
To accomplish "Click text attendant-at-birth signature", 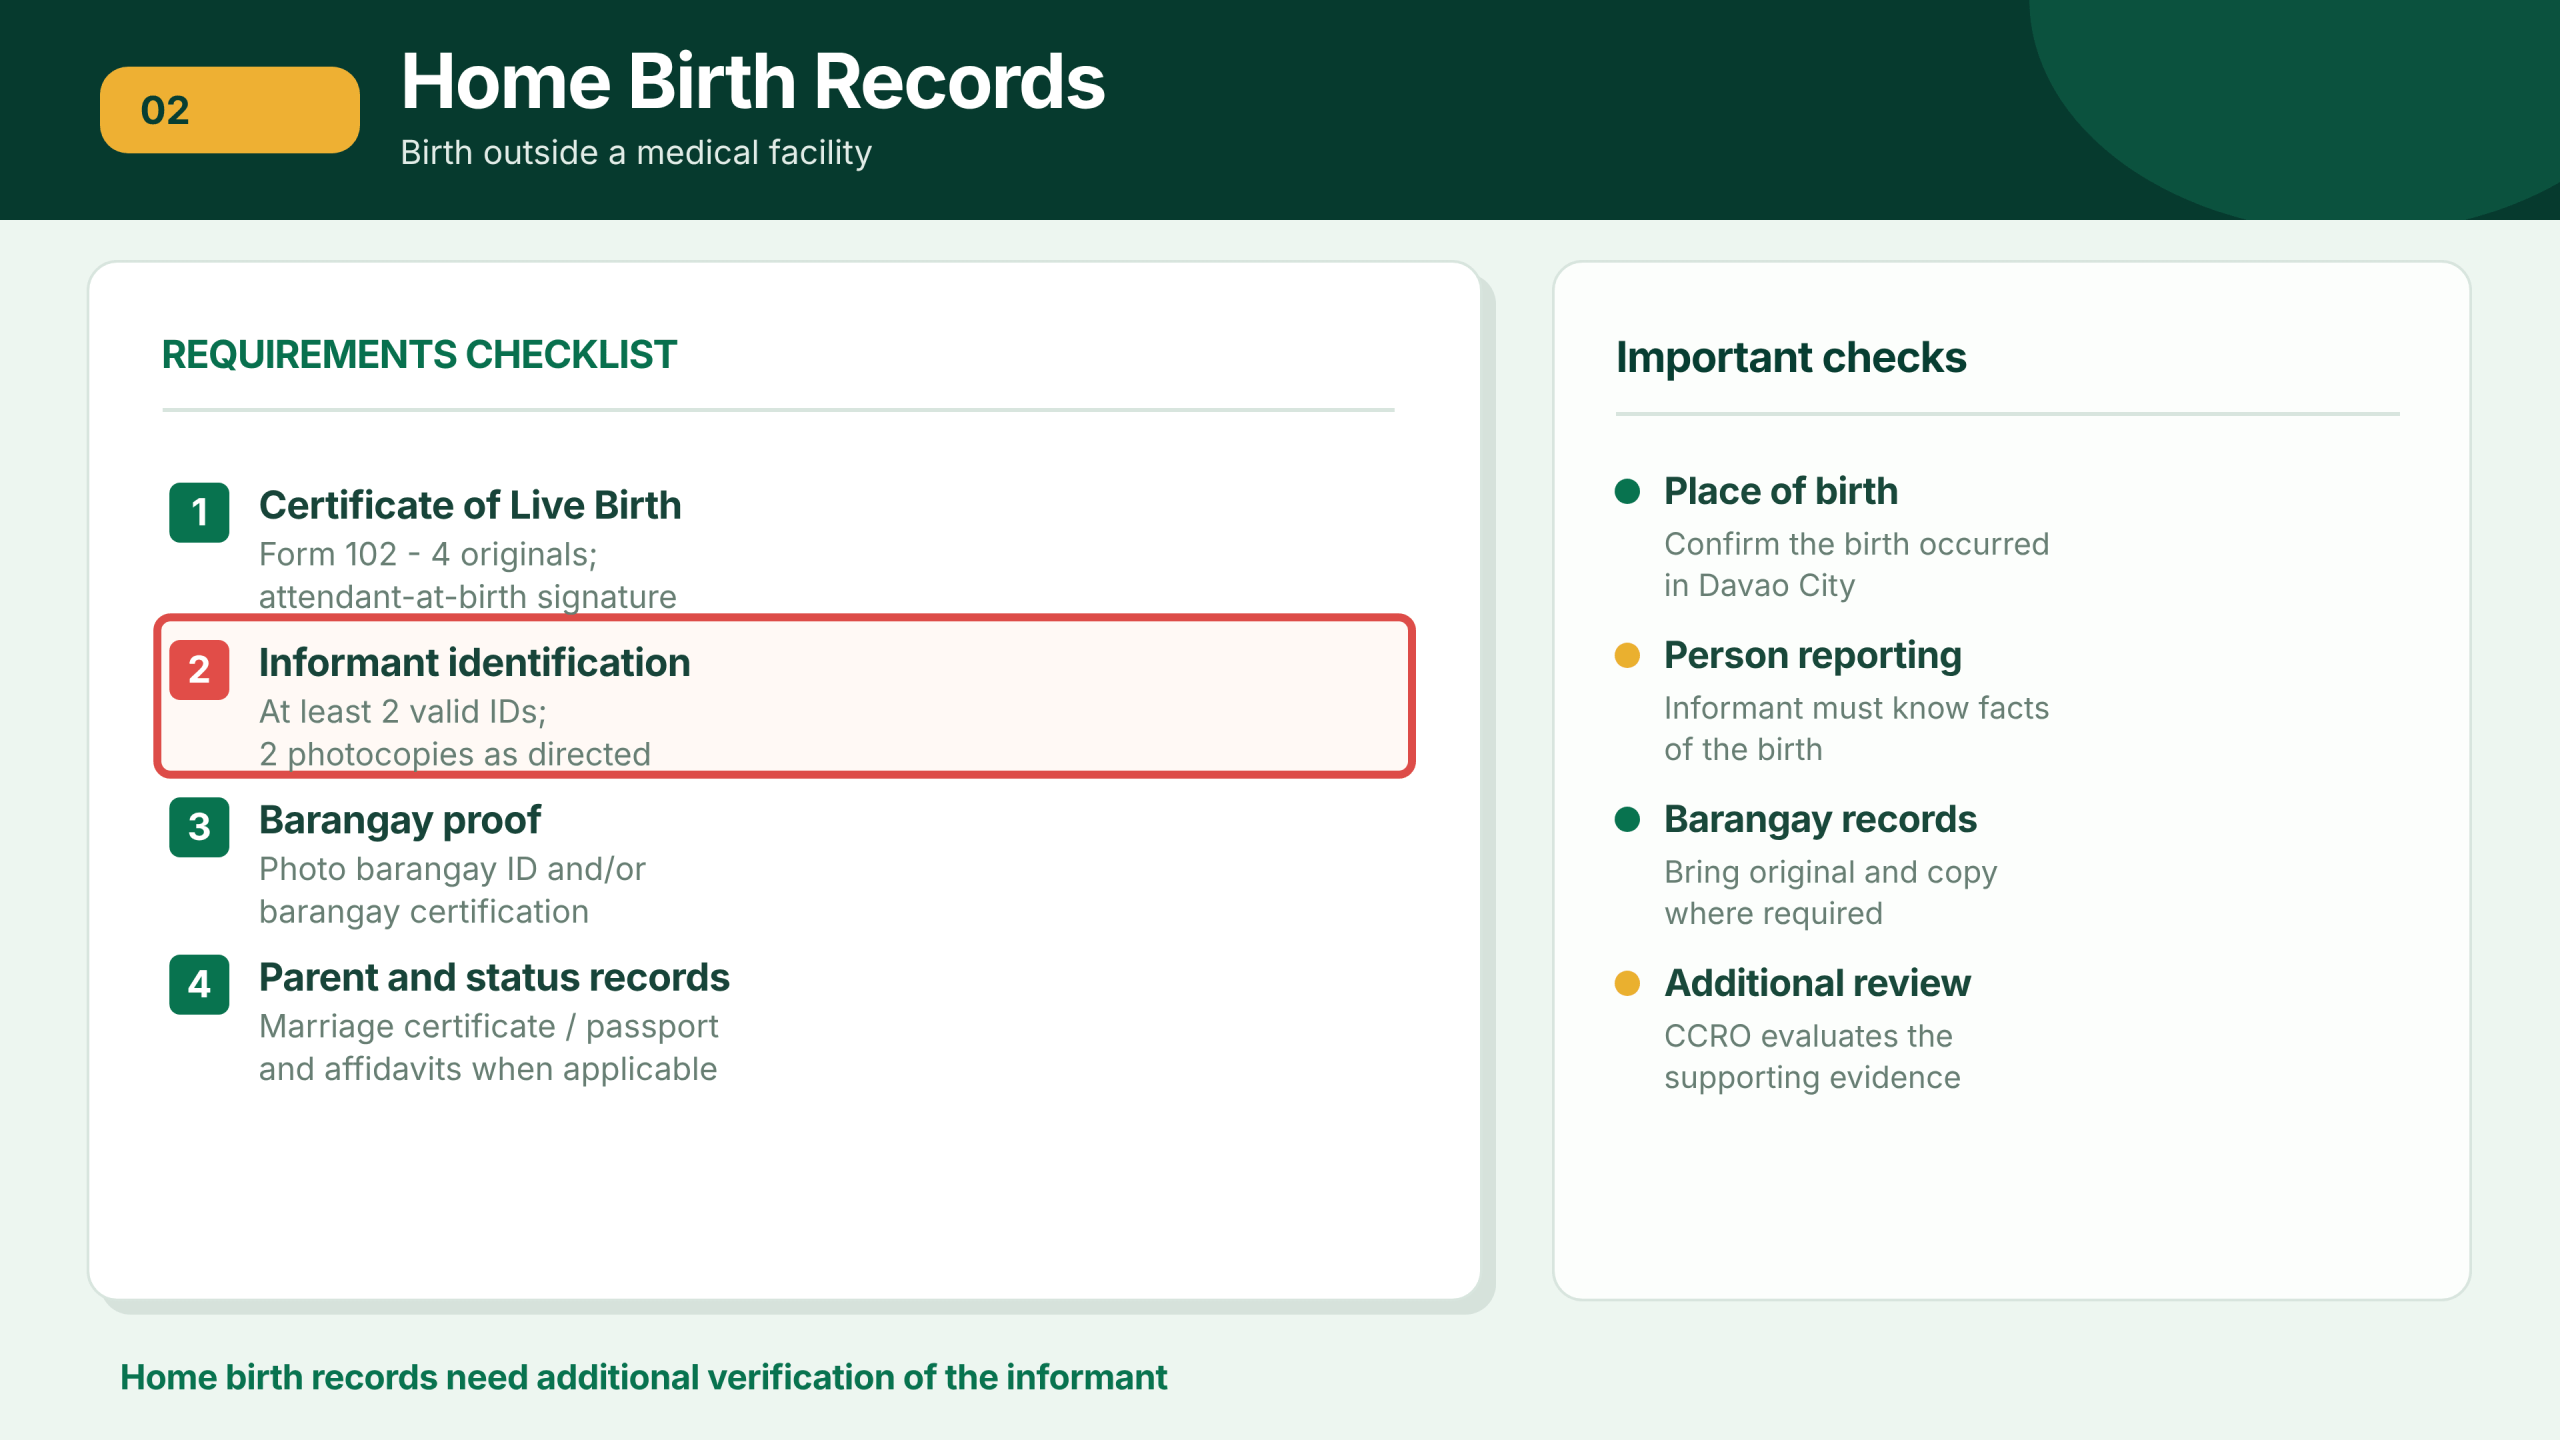I will coord(468,597).
